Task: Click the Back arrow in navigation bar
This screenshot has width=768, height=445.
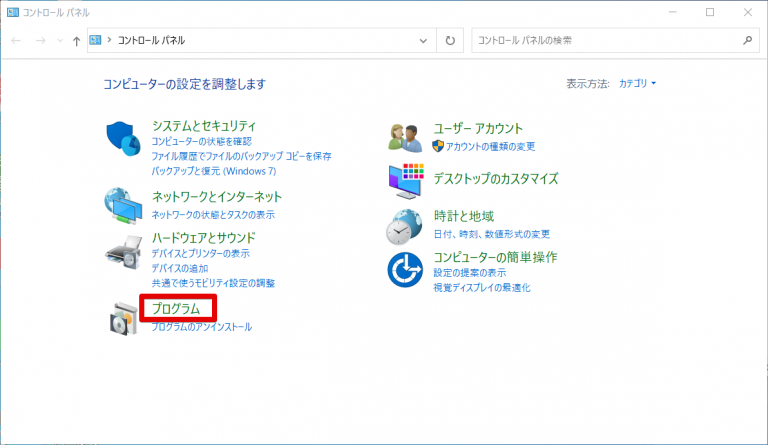Action: click(16, 41)
